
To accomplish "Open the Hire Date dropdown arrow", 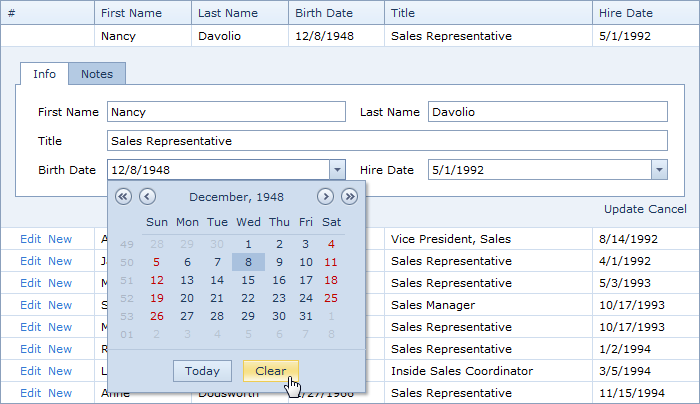I will 659,170.
